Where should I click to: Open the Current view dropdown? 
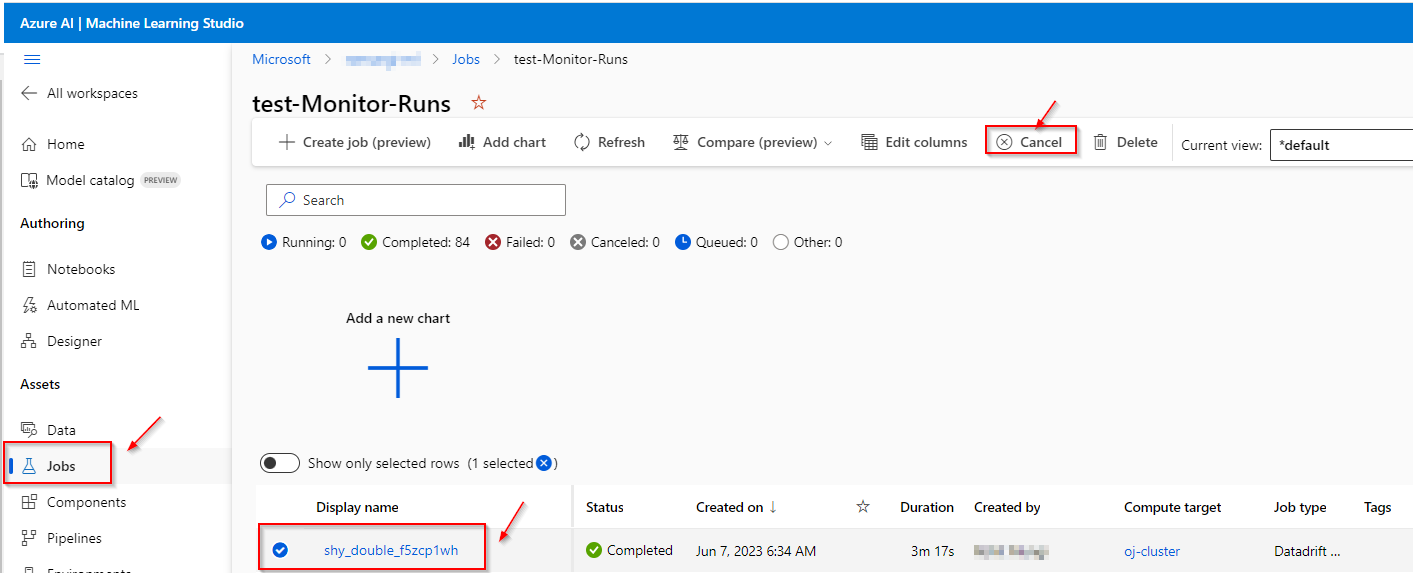[1341, 145]
